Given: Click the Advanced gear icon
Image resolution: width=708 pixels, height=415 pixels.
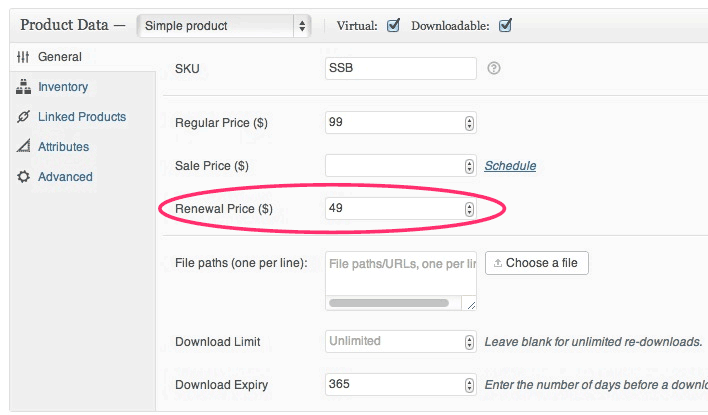Looking at the screenshot, I should (x=23, y=177).
